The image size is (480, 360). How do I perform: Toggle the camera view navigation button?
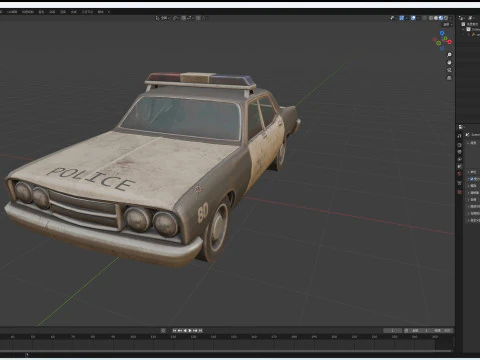449,70
